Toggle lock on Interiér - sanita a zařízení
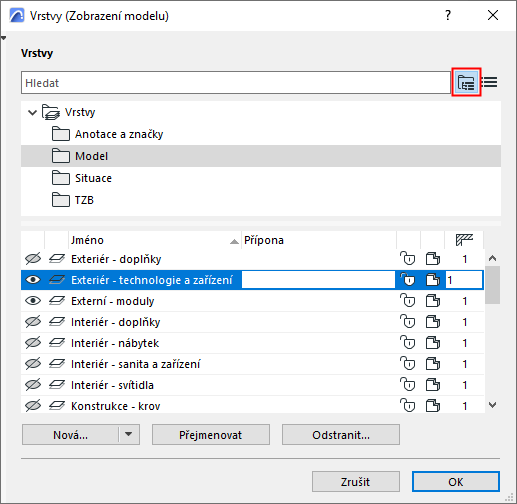Image resolution: width=517 pixels, height=504 pixels. (x=408, y=364)
